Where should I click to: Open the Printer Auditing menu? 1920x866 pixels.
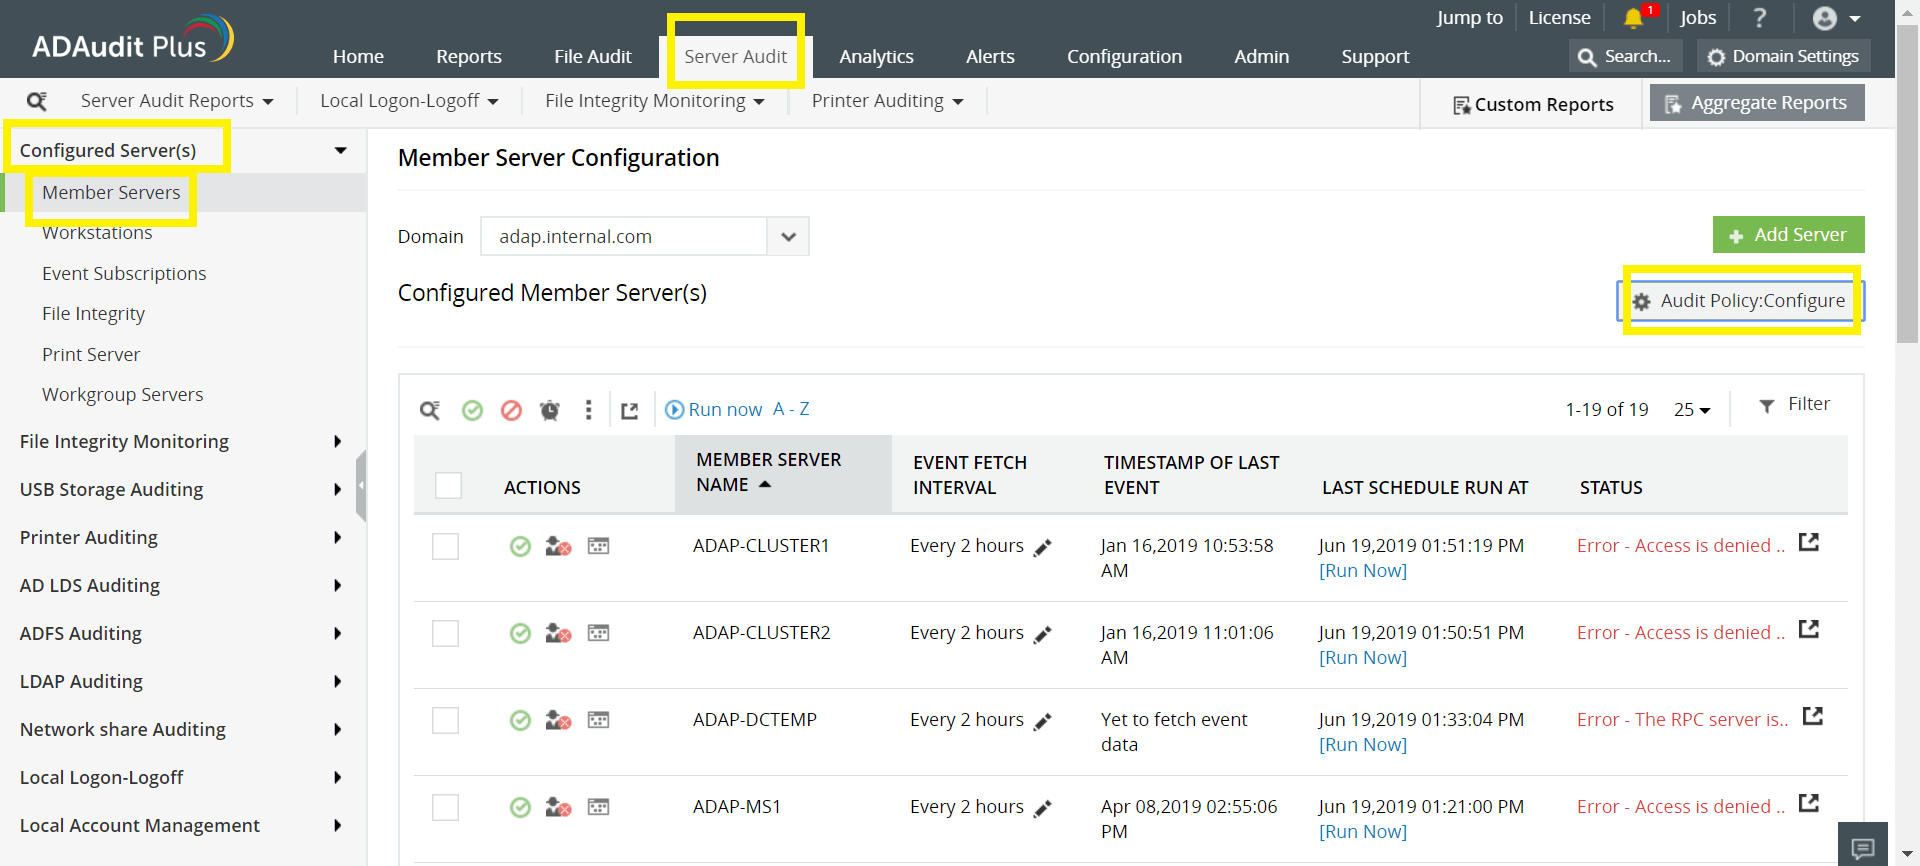click(886, 101)
